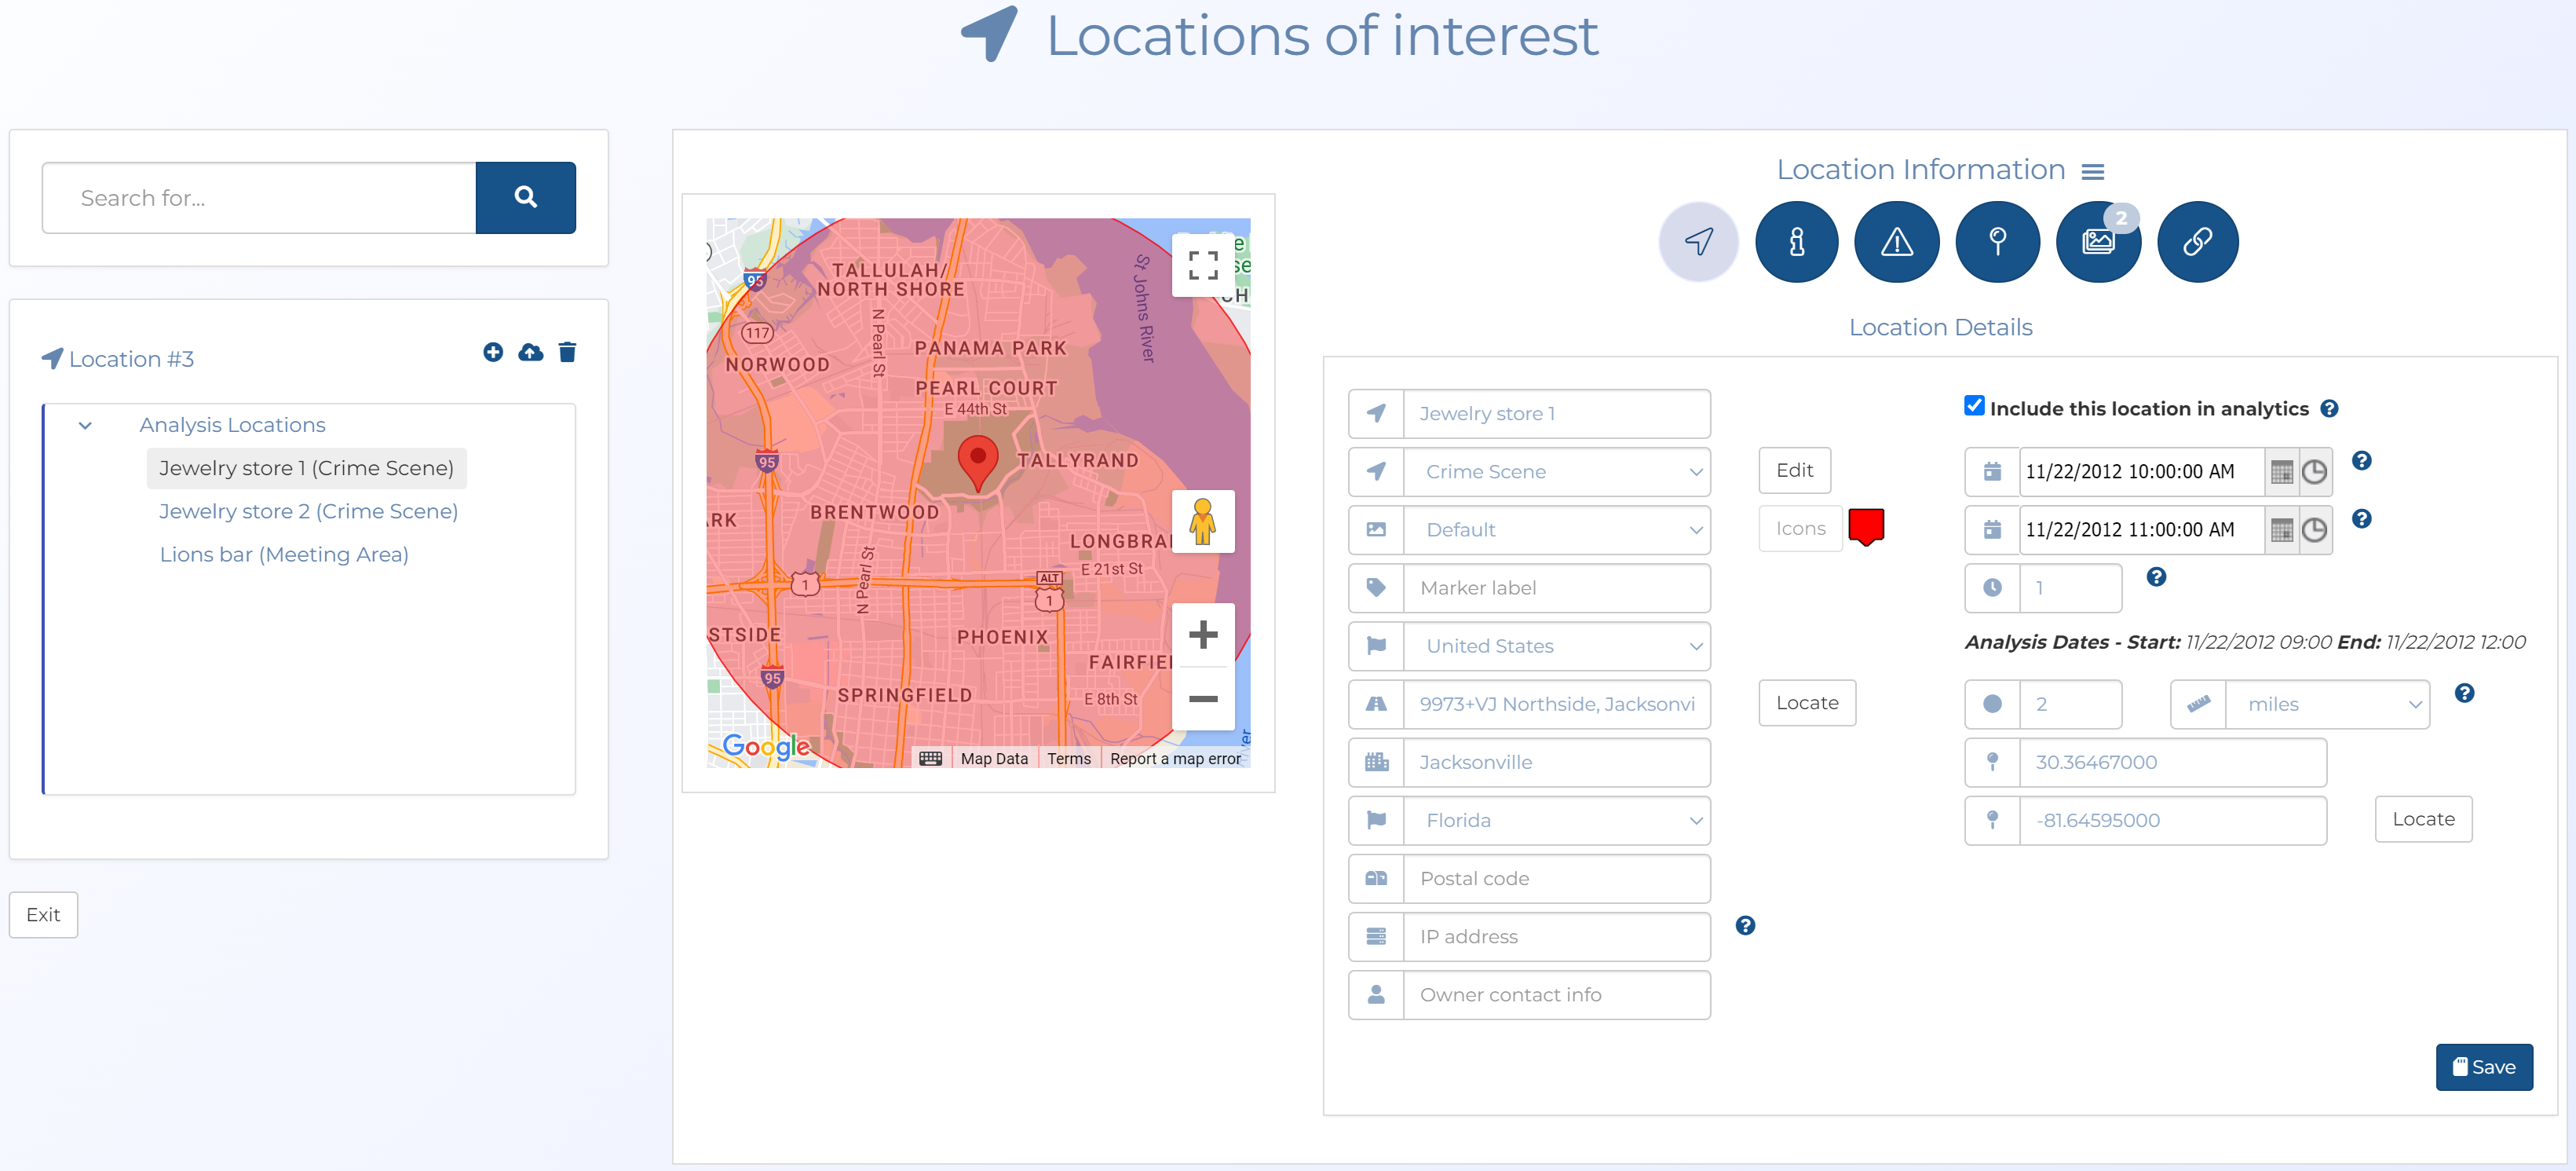
Task: Collapse the Analysis Locations tree
Action: tap(85, 425)
